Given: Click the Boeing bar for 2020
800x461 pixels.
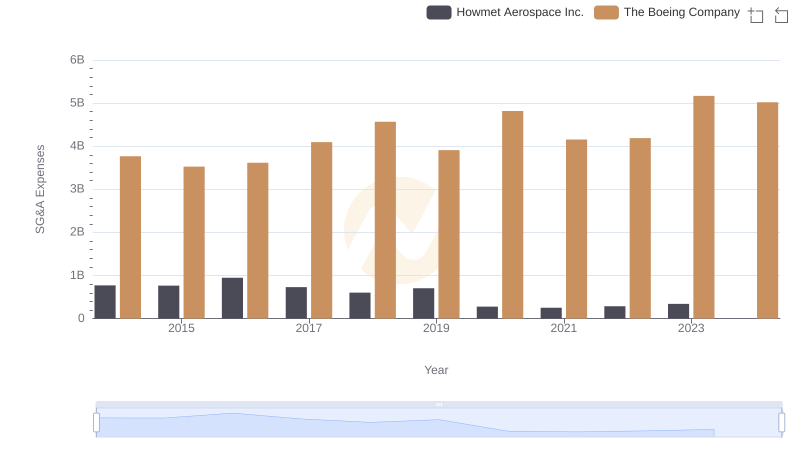Looking at the screenshot, I should coord(512,215).
